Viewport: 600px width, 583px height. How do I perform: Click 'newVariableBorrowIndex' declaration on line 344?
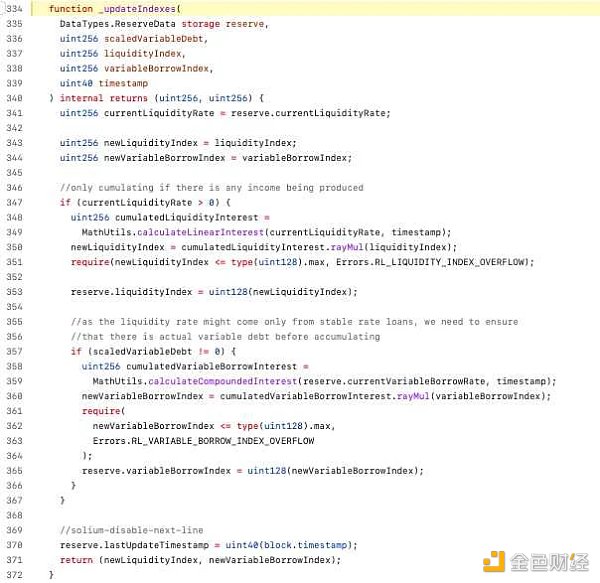[x=165, y=158]
